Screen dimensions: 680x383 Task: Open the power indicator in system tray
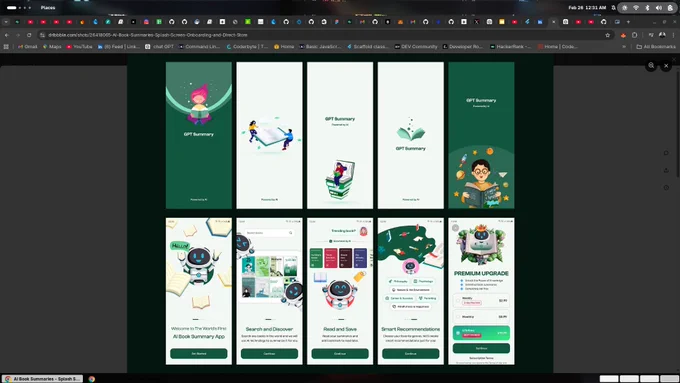[x=670, y=7]
